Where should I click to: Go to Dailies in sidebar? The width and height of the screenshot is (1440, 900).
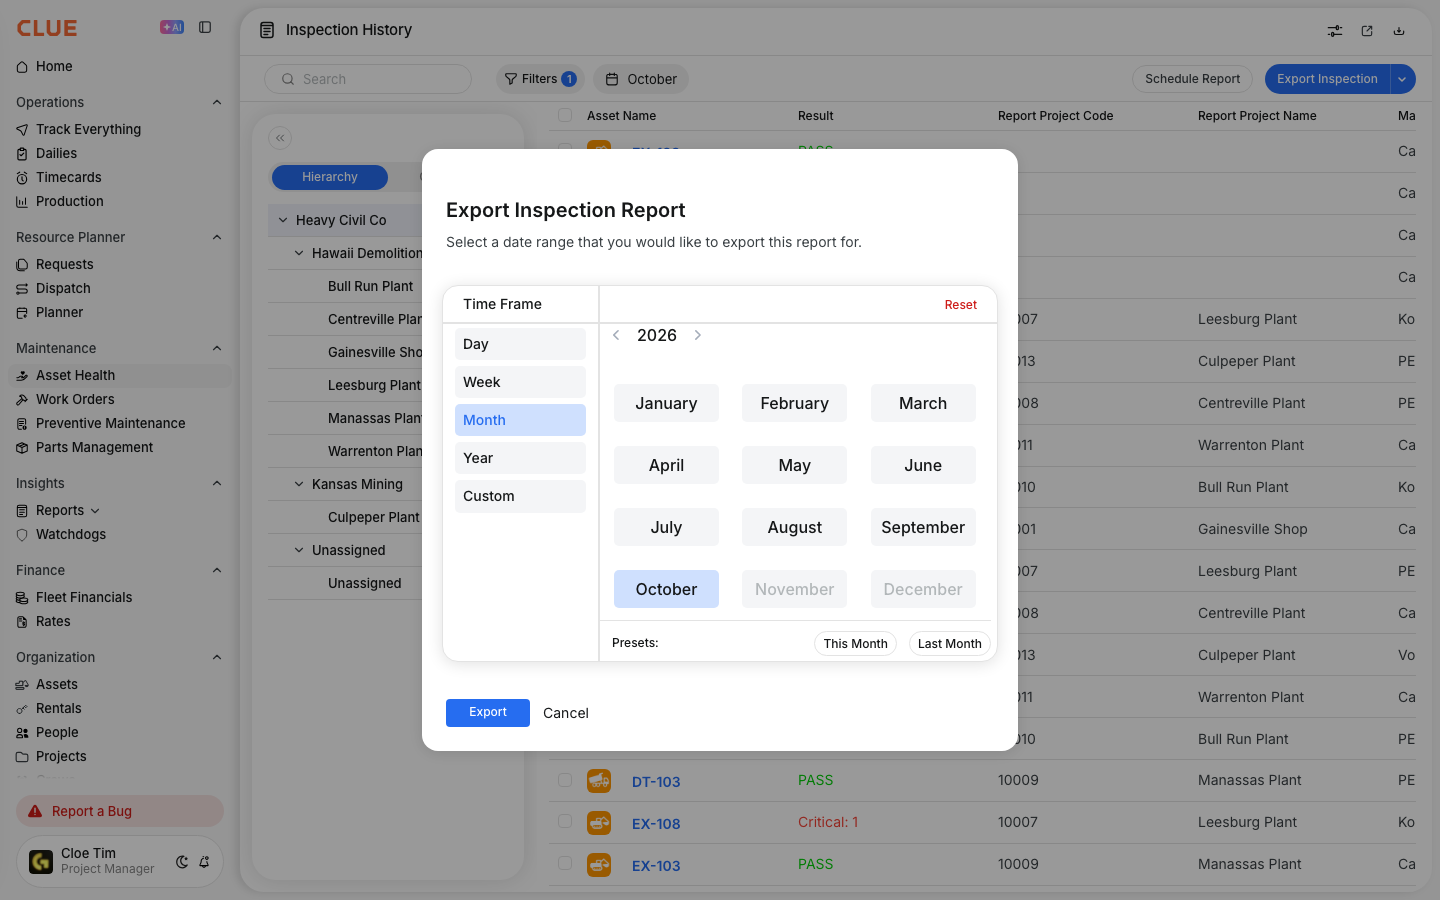[56, 153]
